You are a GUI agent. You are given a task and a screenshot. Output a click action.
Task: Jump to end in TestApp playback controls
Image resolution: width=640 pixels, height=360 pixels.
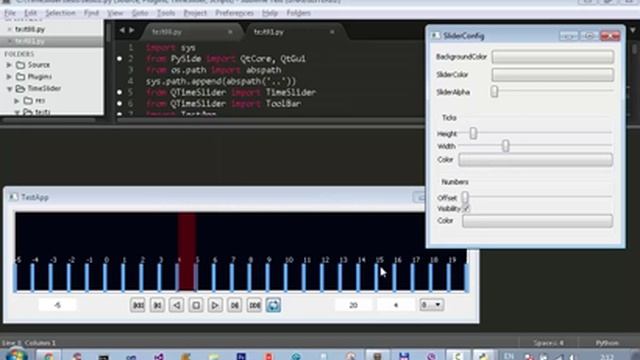tap(254, 305)
